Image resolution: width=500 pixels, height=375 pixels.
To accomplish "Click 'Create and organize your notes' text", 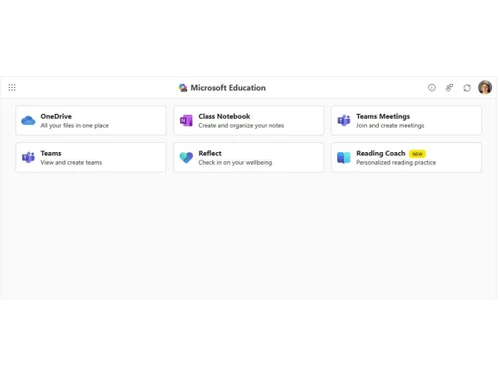I will pos(241,126).
